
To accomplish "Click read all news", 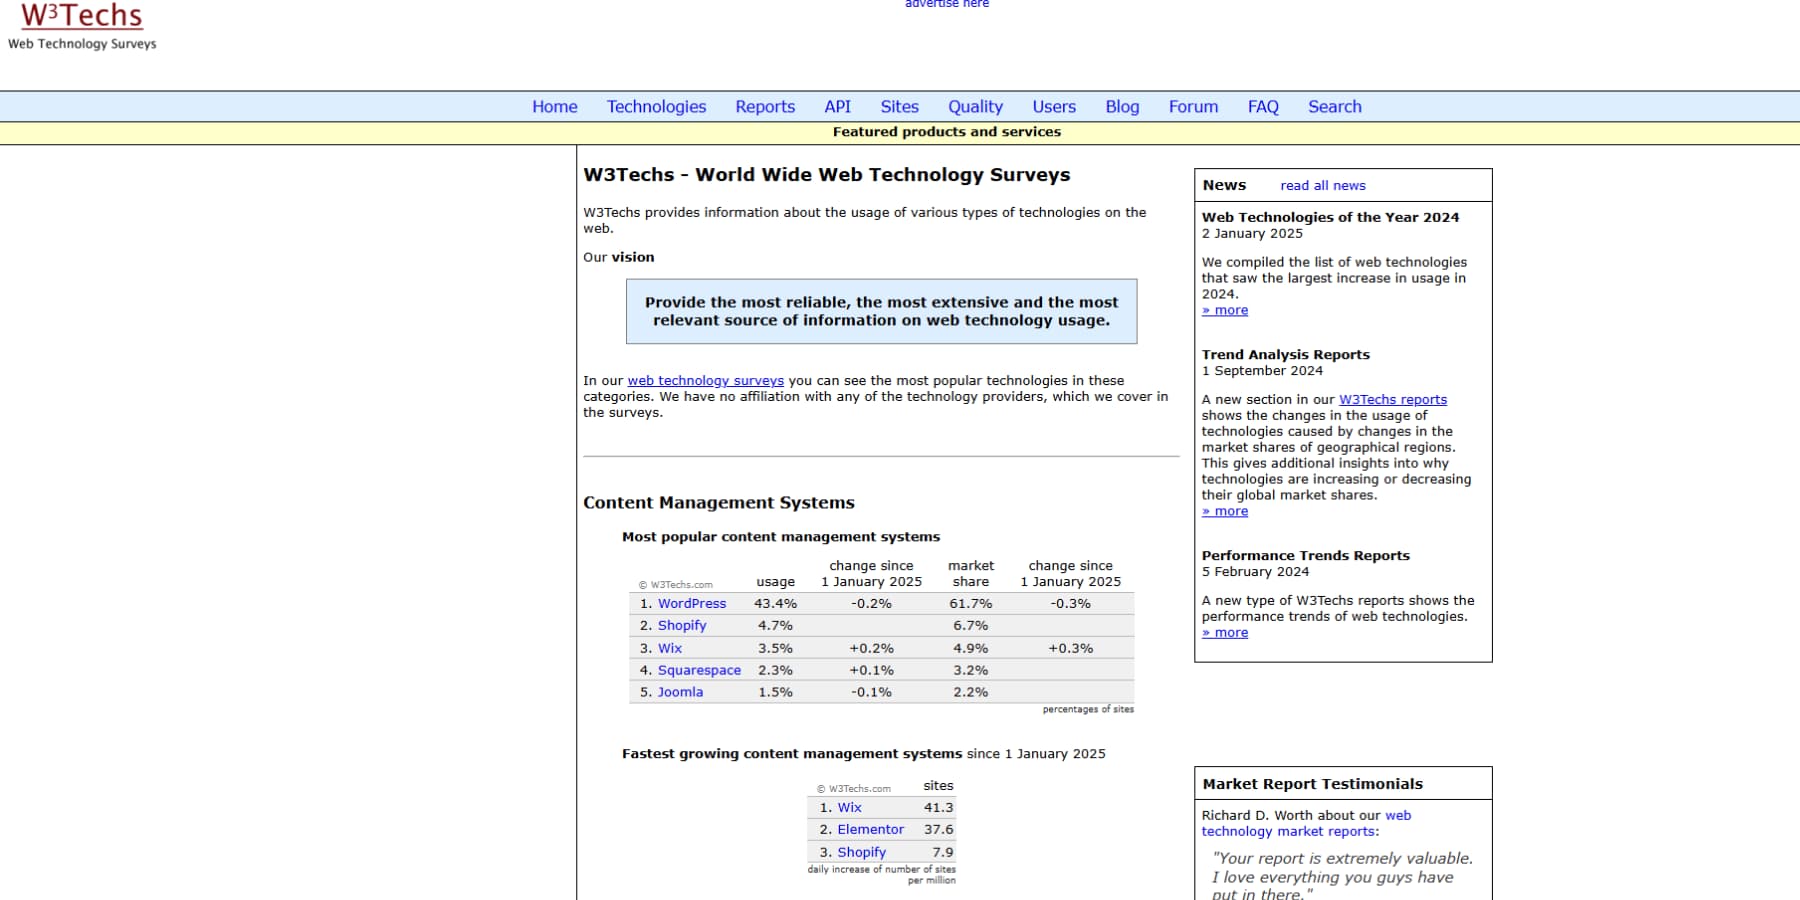I will point(1322,185).
